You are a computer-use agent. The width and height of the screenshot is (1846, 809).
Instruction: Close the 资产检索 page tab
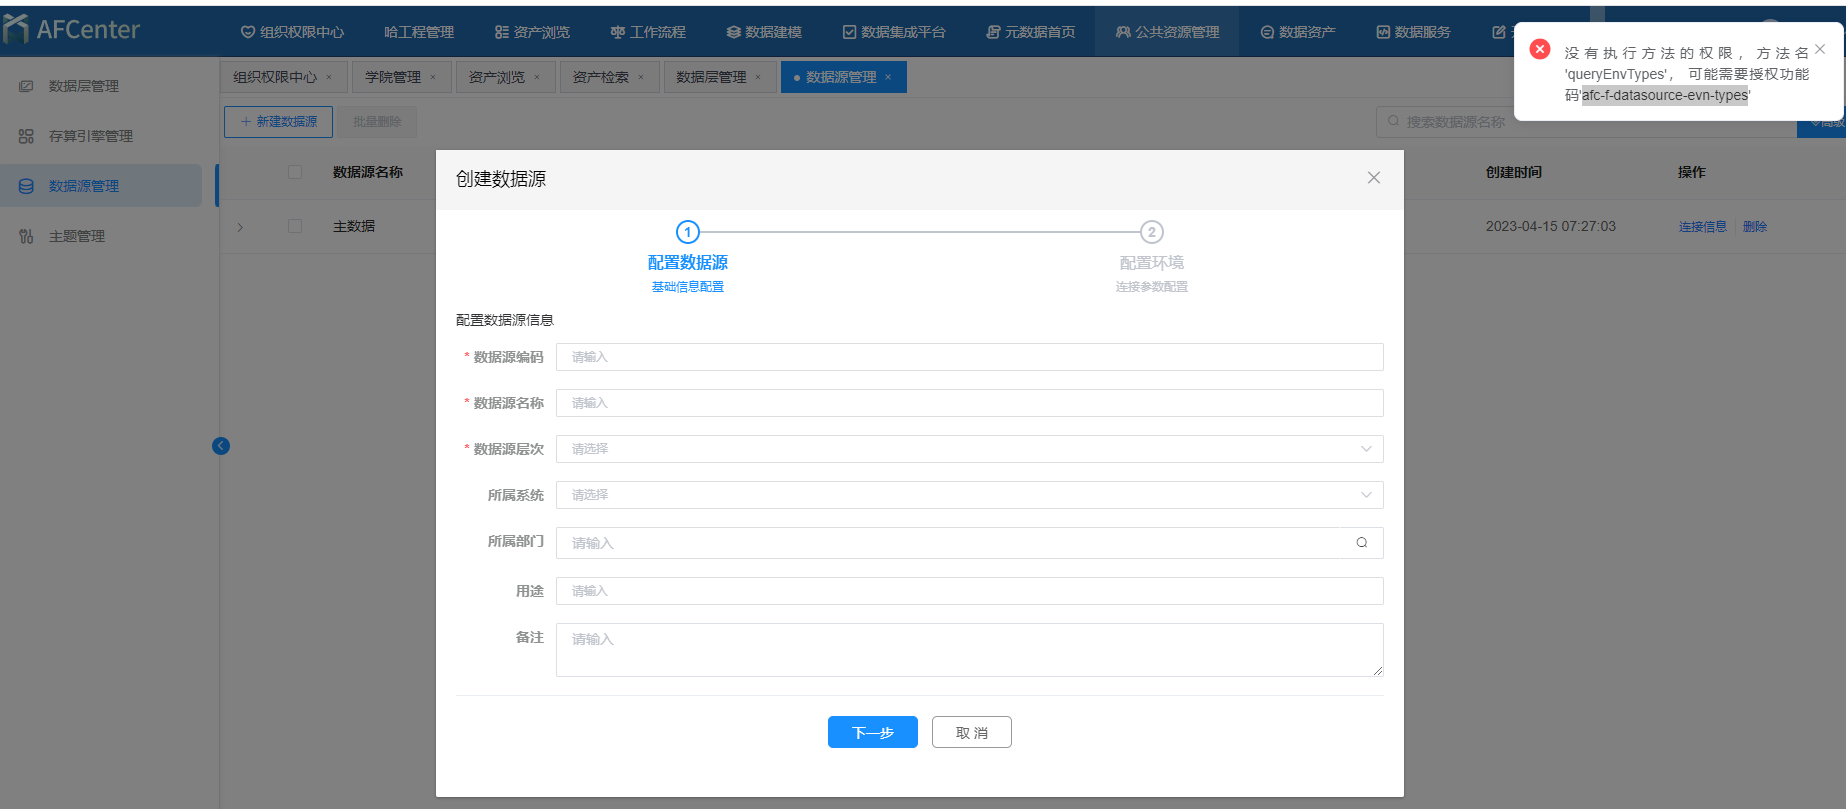point(641,77)
